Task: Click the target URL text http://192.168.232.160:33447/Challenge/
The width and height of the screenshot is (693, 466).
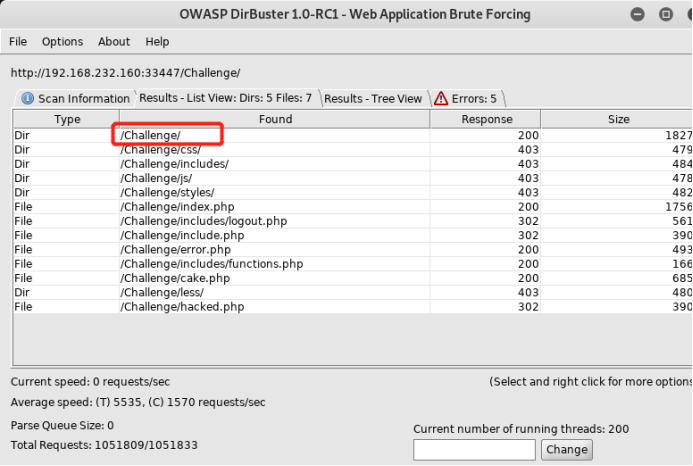Action: point(126,73)
